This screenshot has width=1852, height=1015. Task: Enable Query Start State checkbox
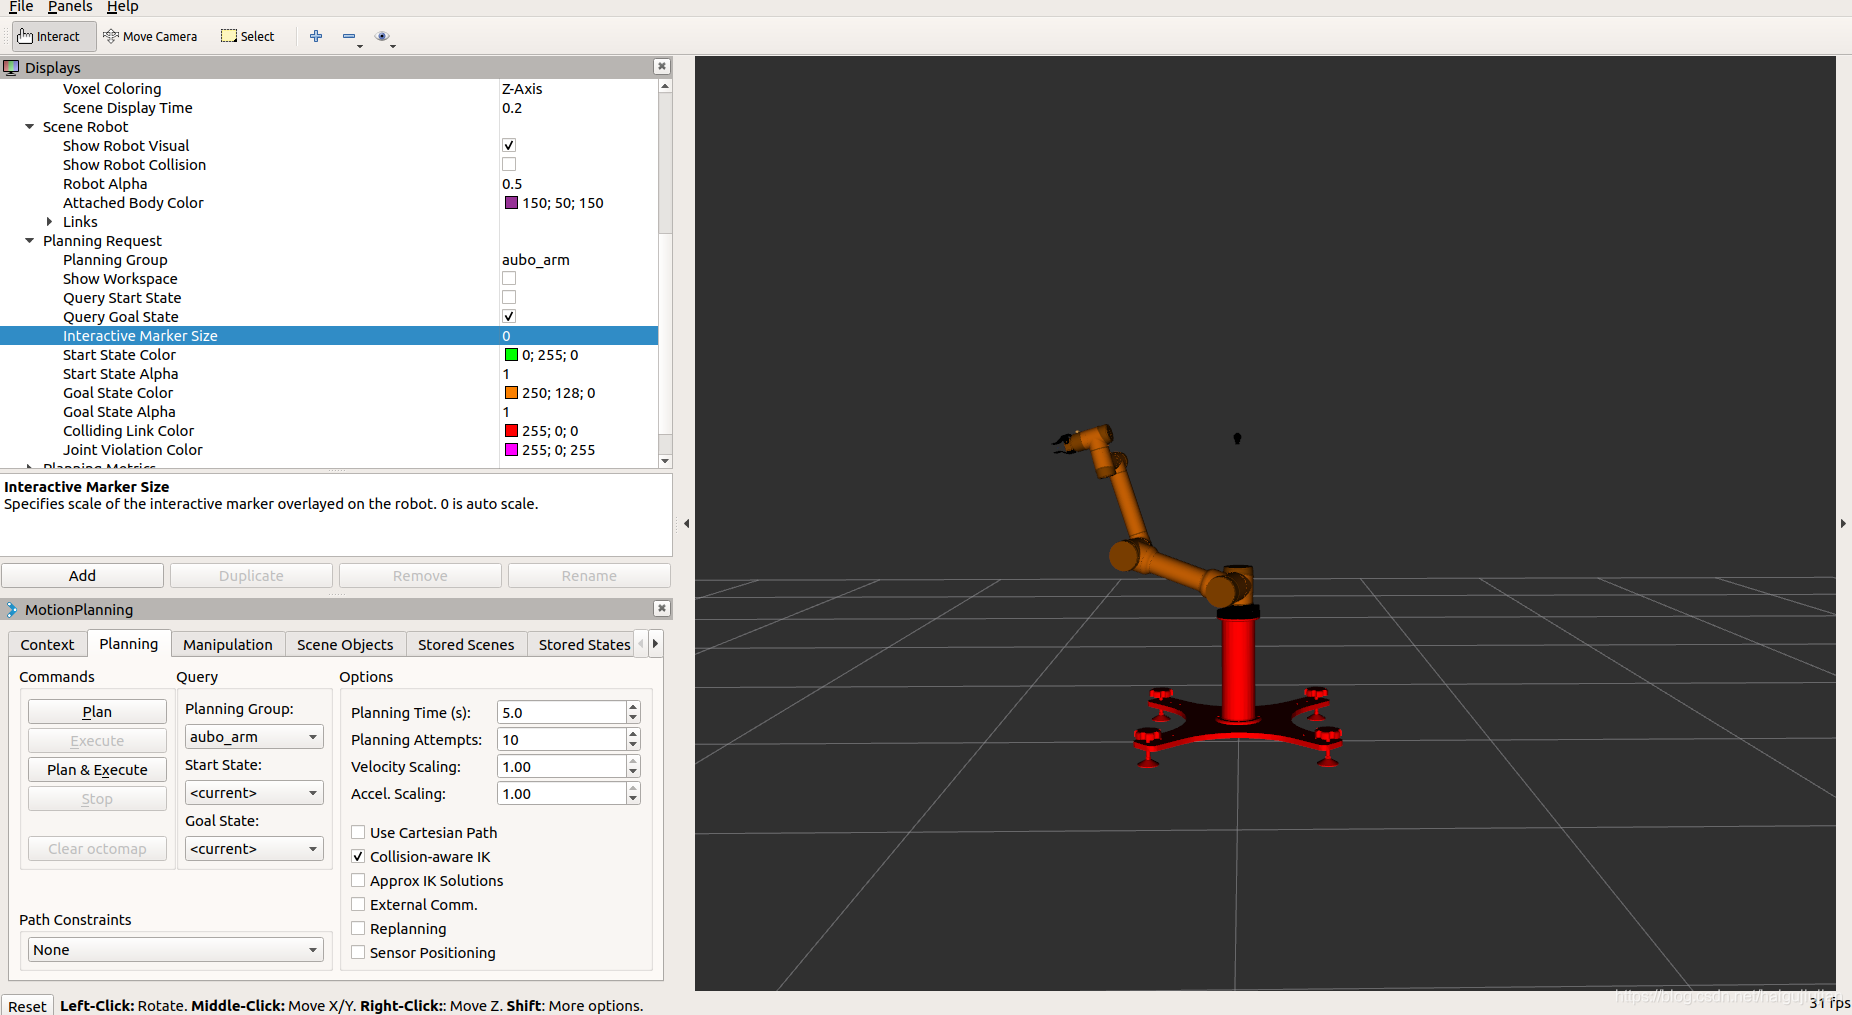pos(509,298)
